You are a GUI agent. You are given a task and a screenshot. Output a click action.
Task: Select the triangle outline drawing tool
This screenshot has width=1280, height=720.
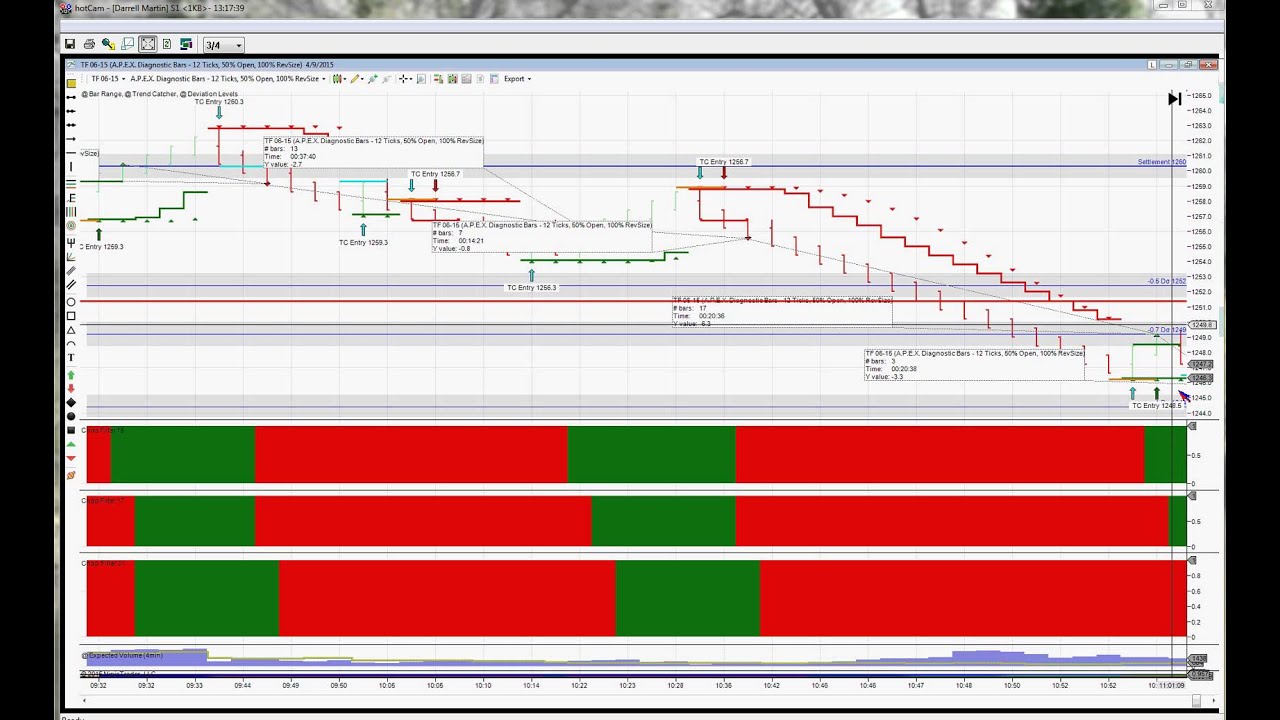click(x=71, y=330)
